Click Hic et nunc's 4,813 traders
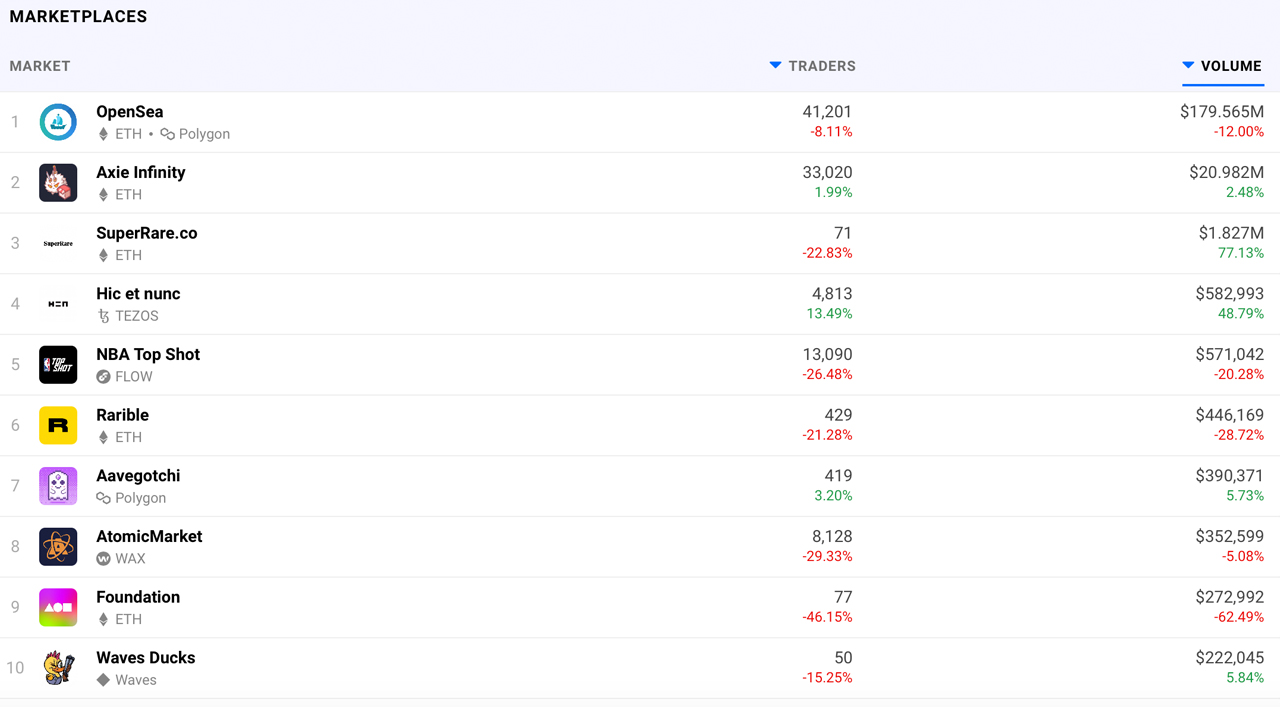1280x720 pixels. 832,294
